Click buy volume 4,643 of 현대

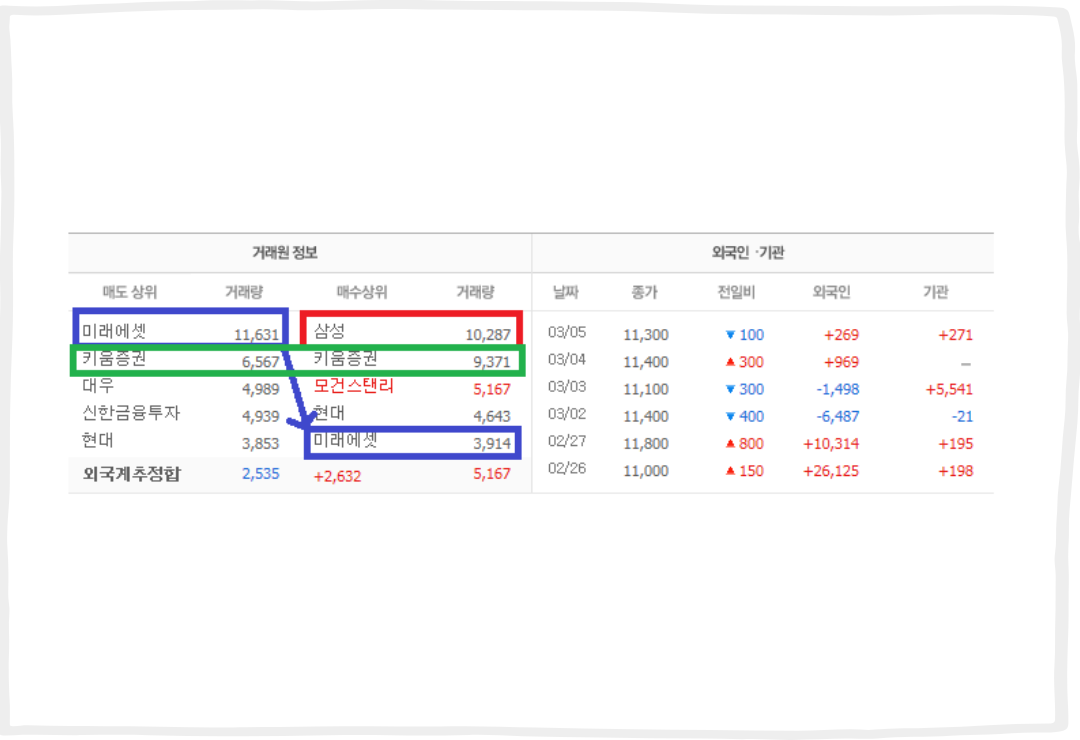point(492,416)
